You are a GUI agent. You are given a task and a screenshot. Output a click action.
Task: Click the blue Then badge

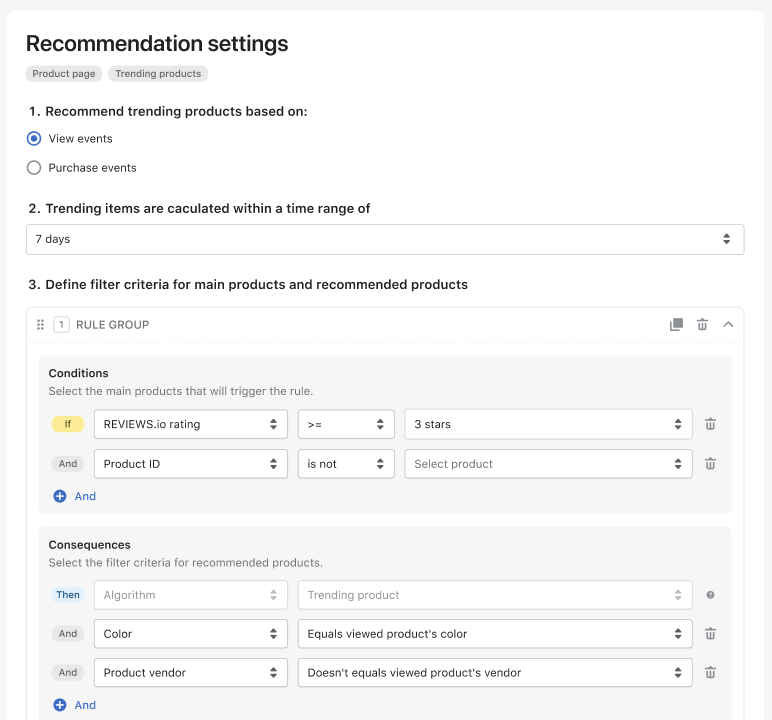click(68, 595)
